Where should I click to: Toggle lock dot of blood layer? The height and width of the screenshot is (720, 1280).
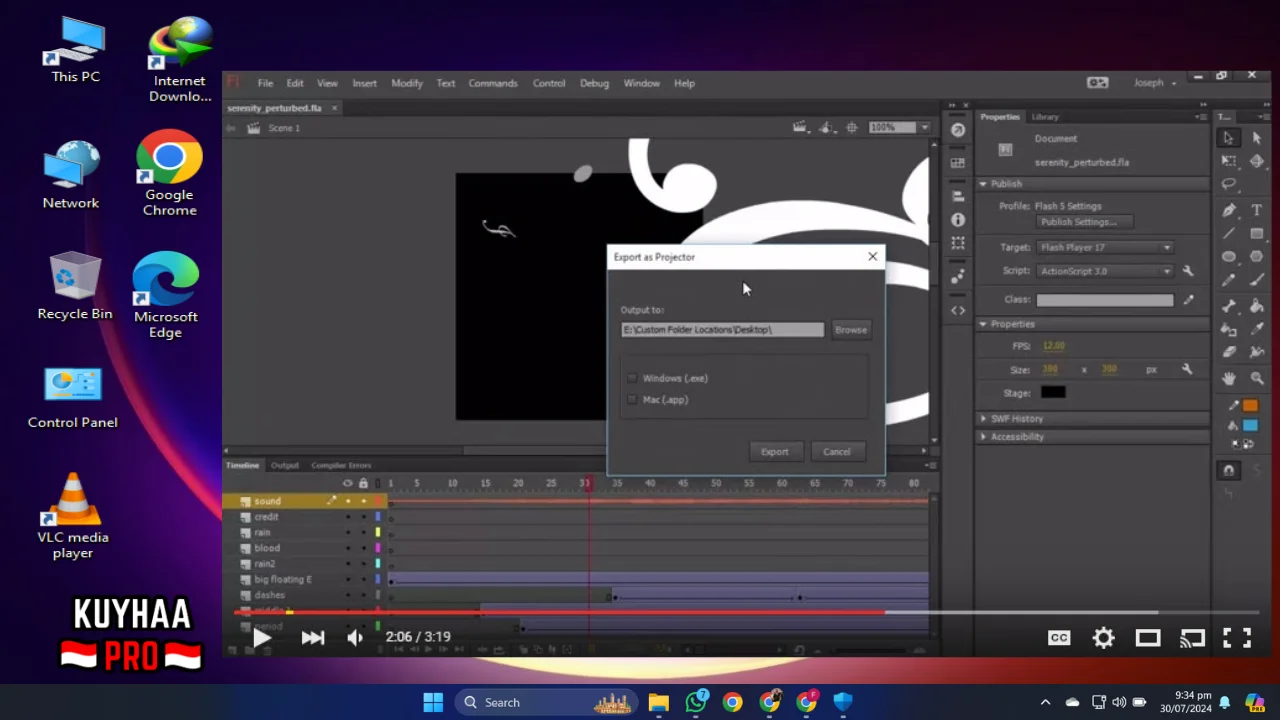tap(363, 548)
